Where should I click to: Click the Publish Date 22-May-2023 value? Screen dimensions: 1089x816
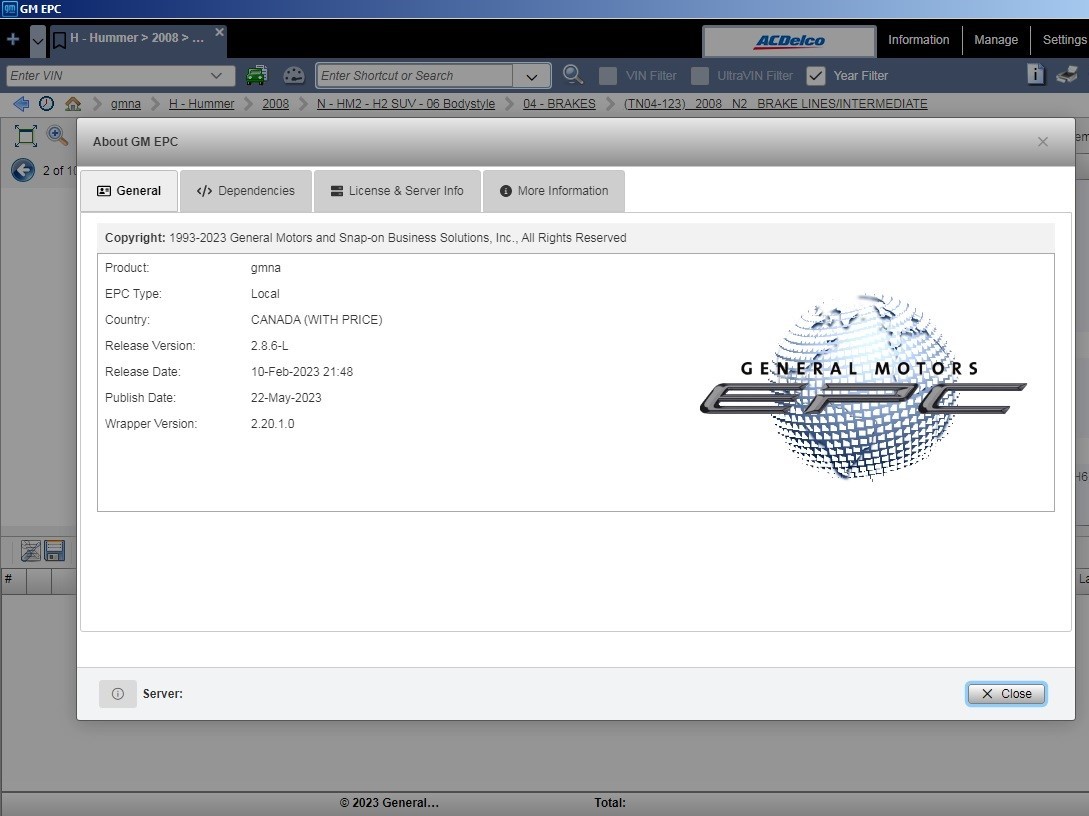click(x=286, y=398)
